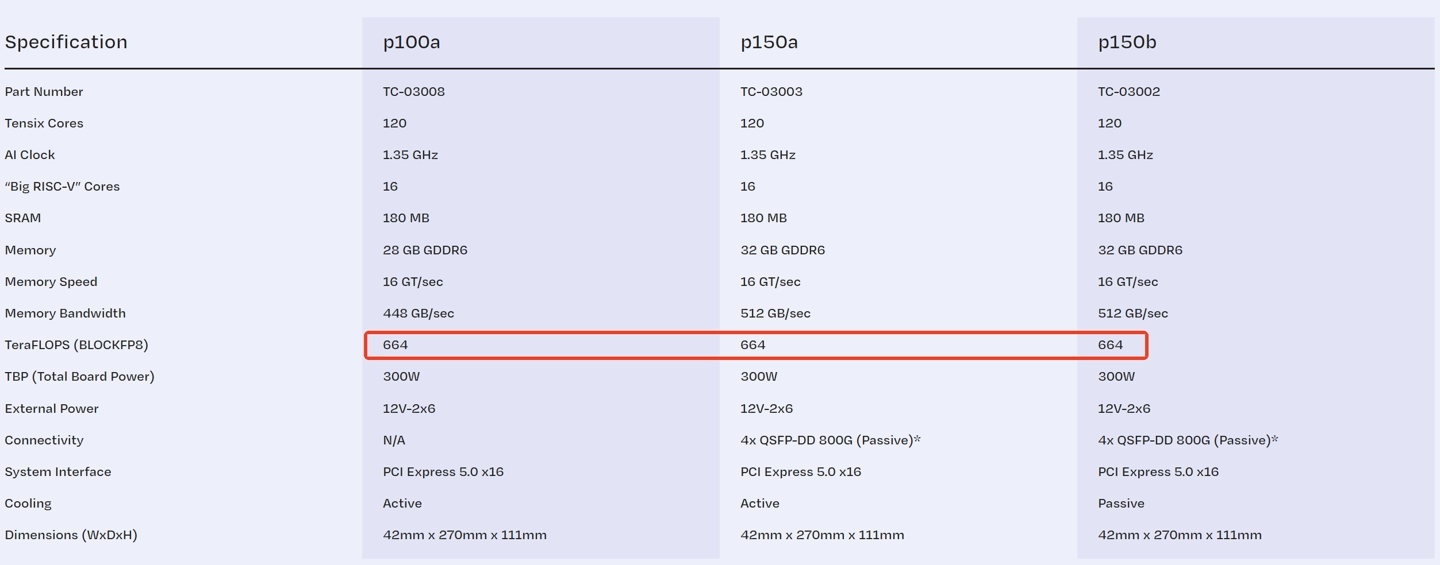This screenshot has width=1440, height=565.
Task: Click the p150a column header
Action: [x=769, y=42]
